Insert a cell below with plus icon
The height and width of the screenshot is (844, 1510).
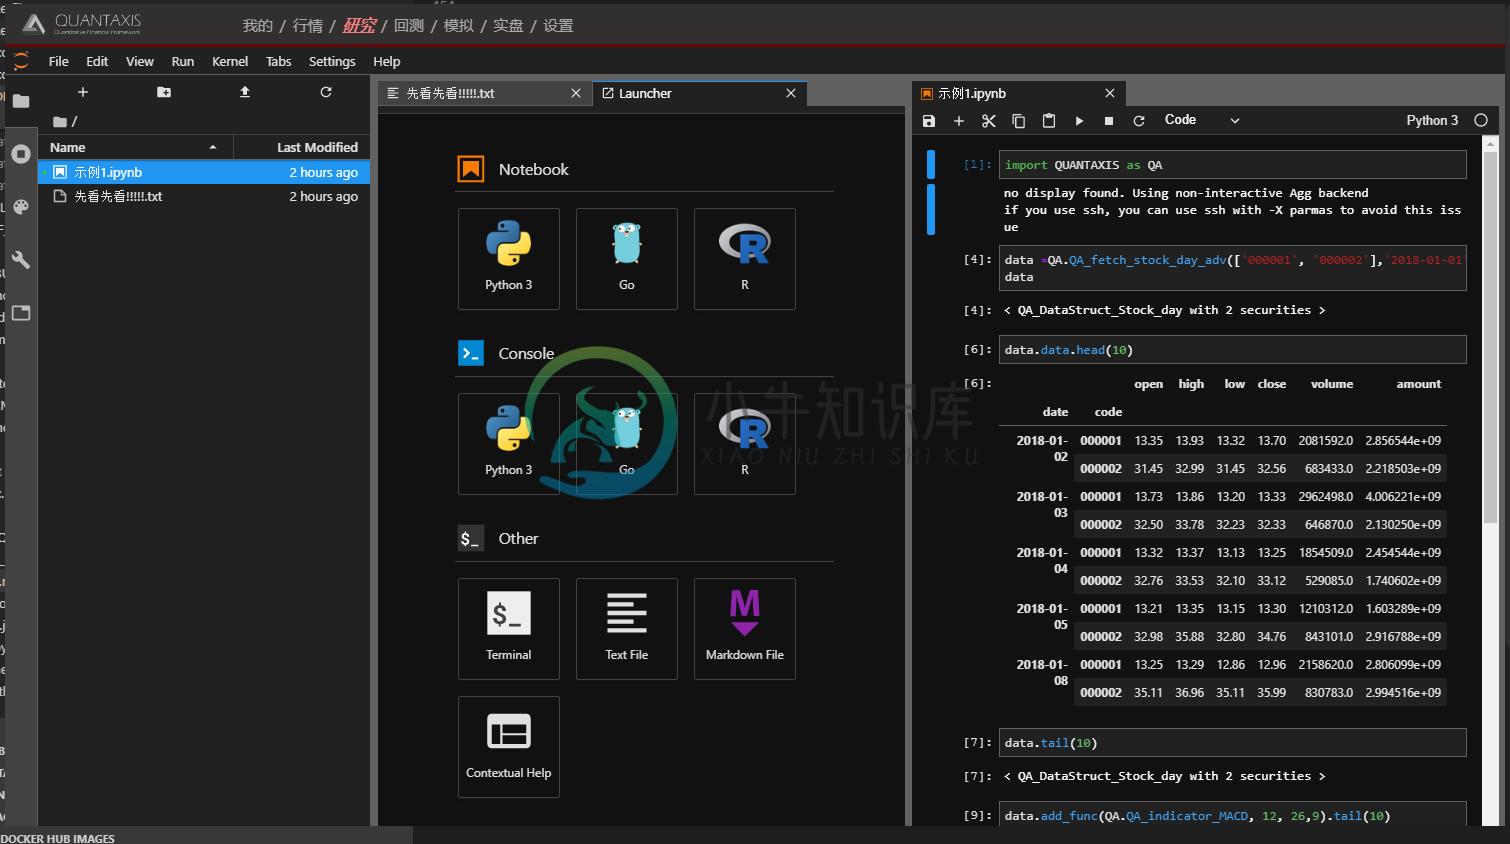[959, 121]
